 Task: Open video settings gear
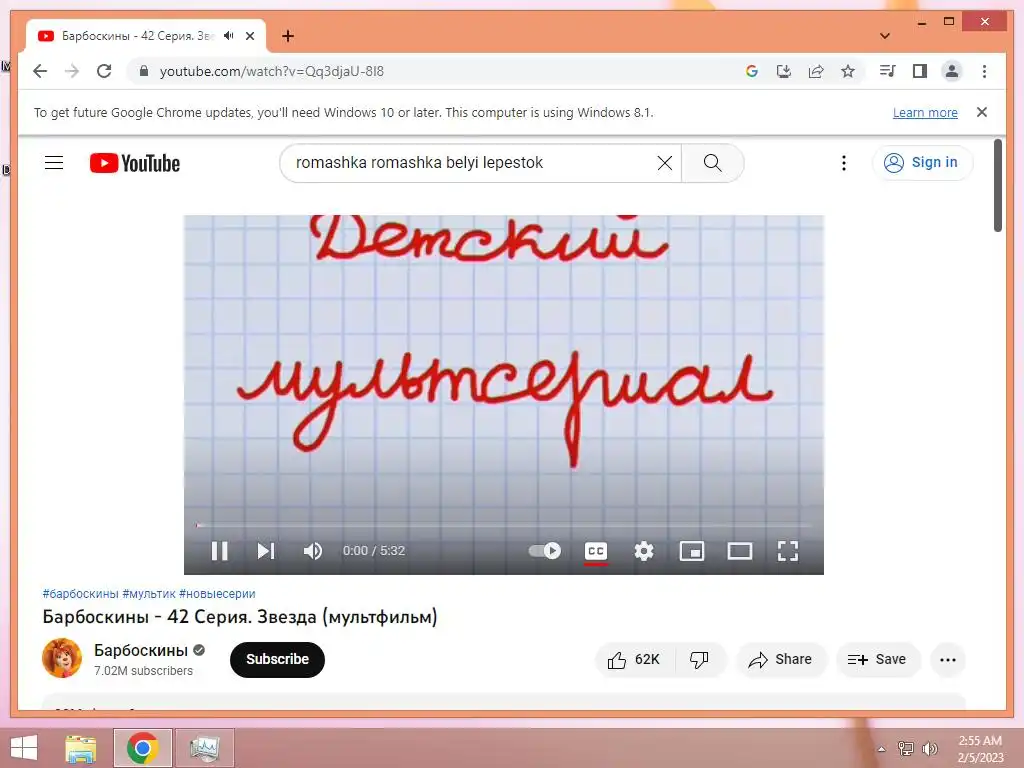(x=644, y=551)
